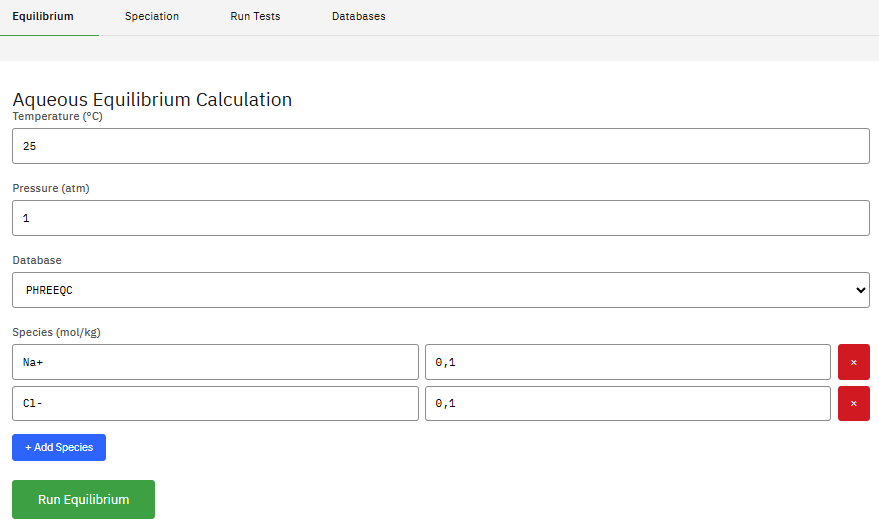Go to the Databases tab
The image size is (879, 530).
[x=358, y=17]
